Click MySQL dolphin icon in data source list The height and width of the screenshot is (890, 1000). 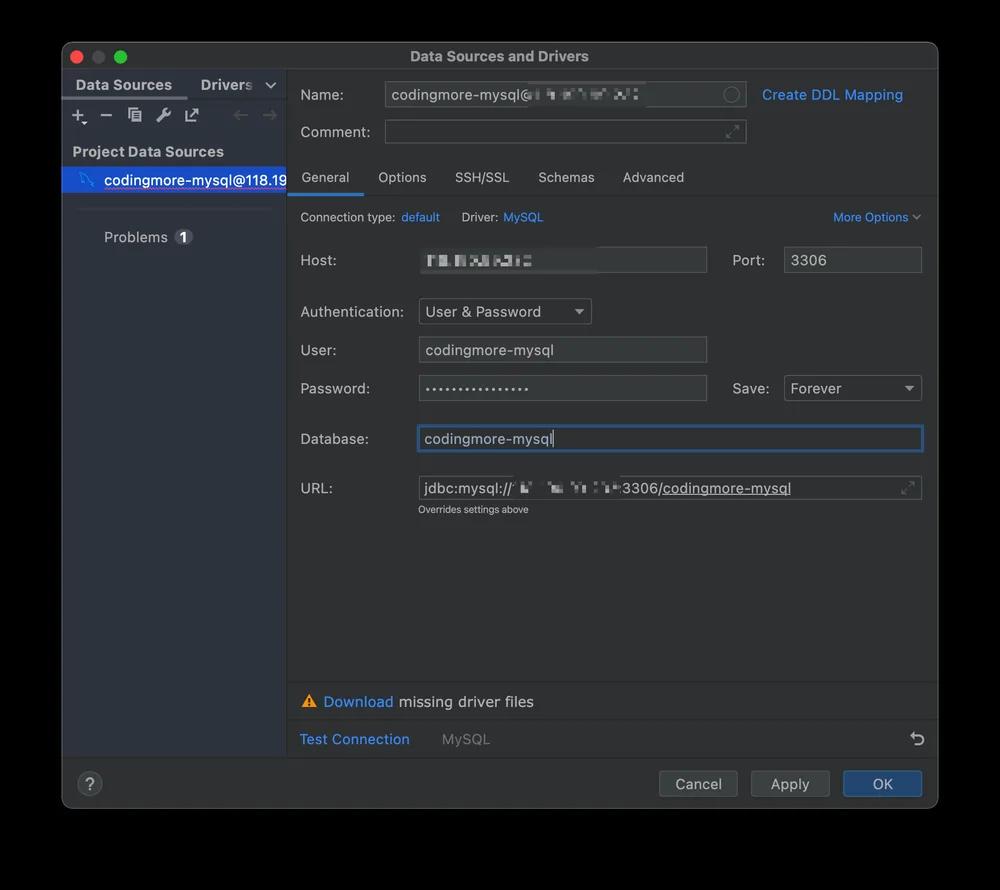click(86, 180)
